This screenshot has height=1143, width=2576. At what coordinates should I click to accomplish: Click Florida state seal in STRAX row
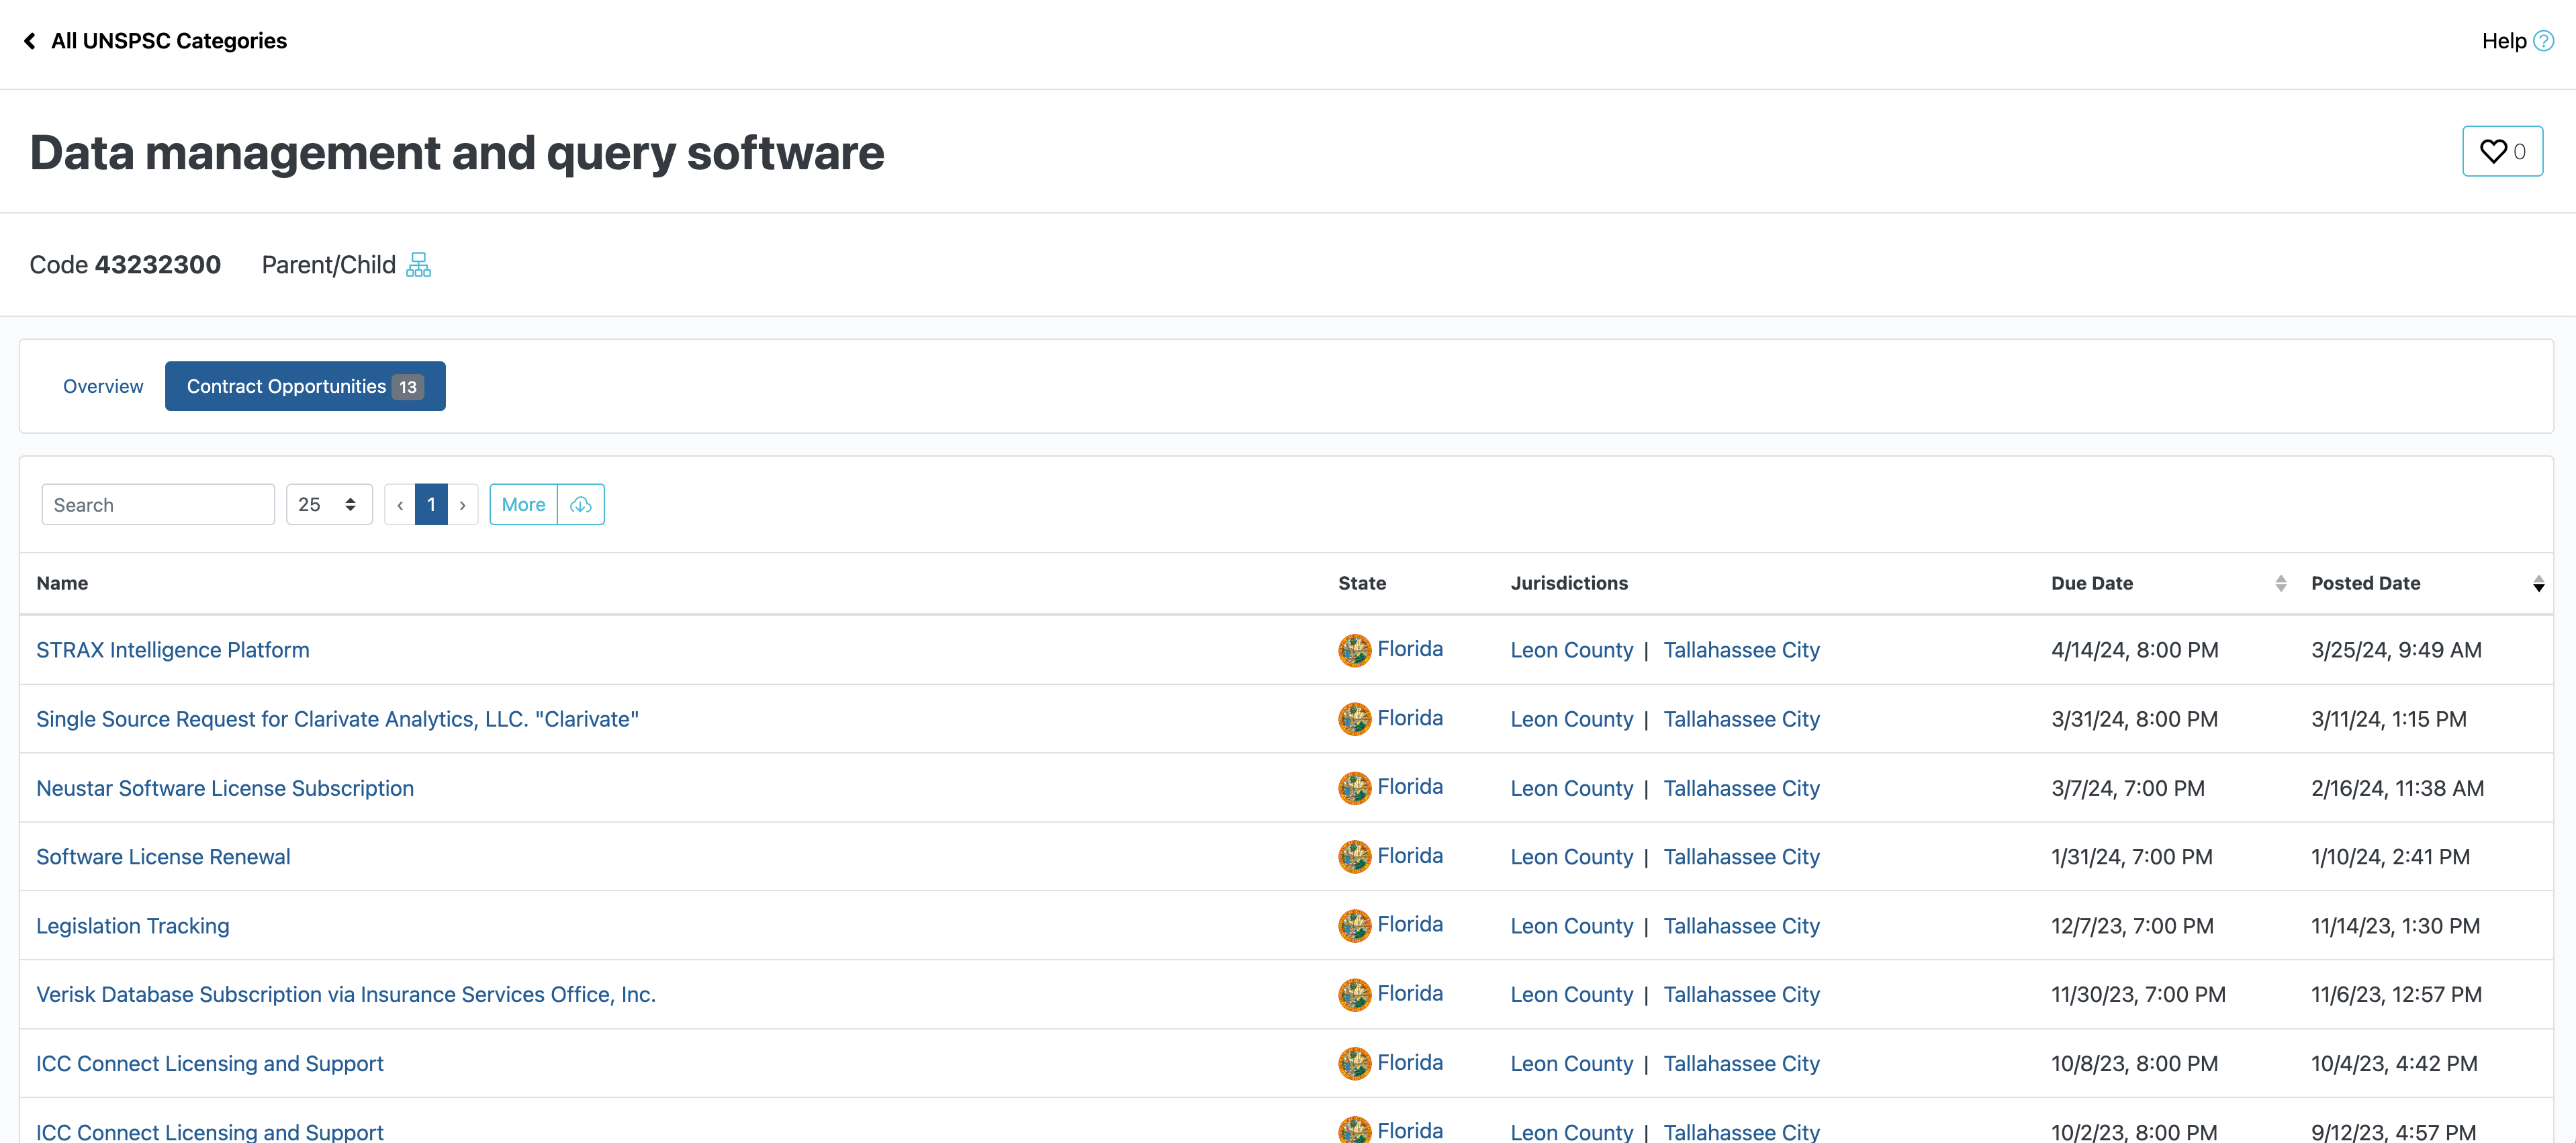tap(1354, 650)
